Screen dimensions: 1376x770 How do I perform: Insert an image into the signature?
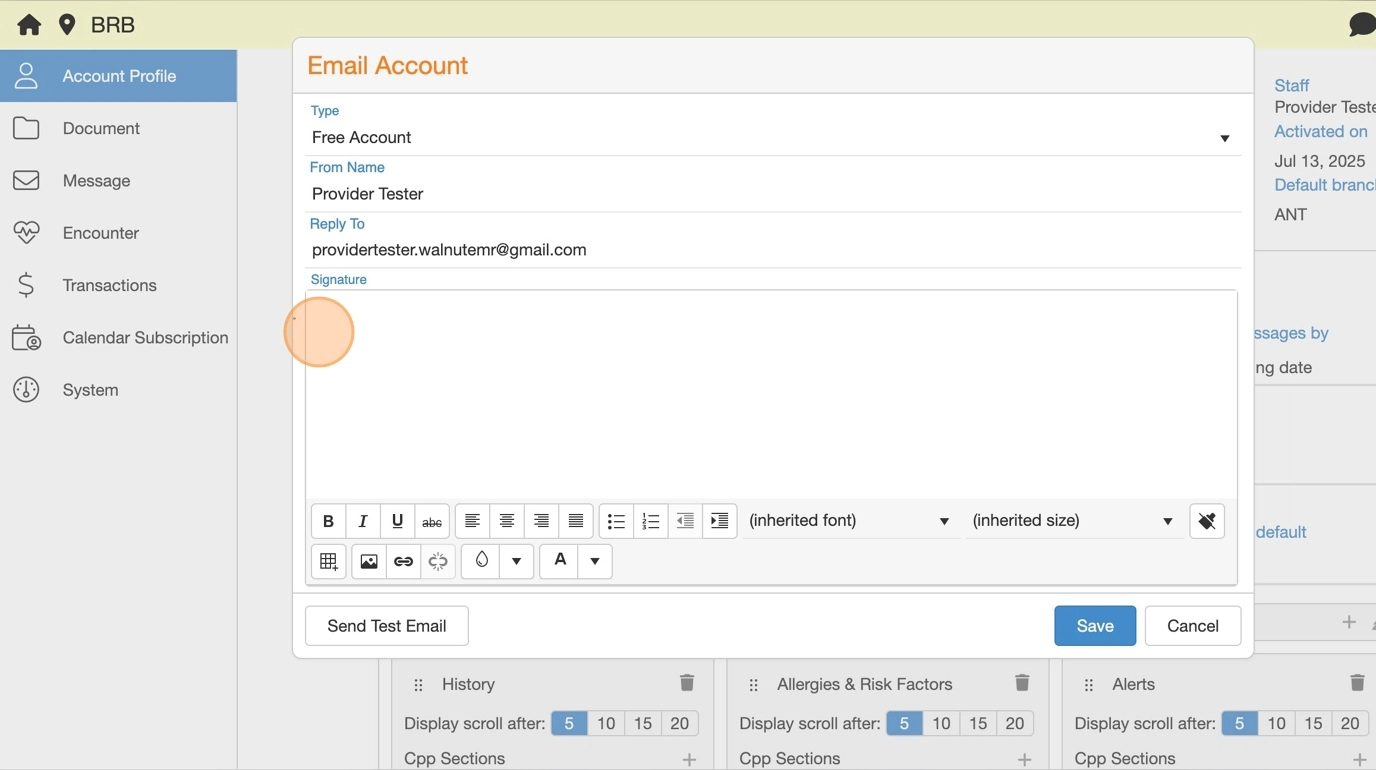[369, 562]
